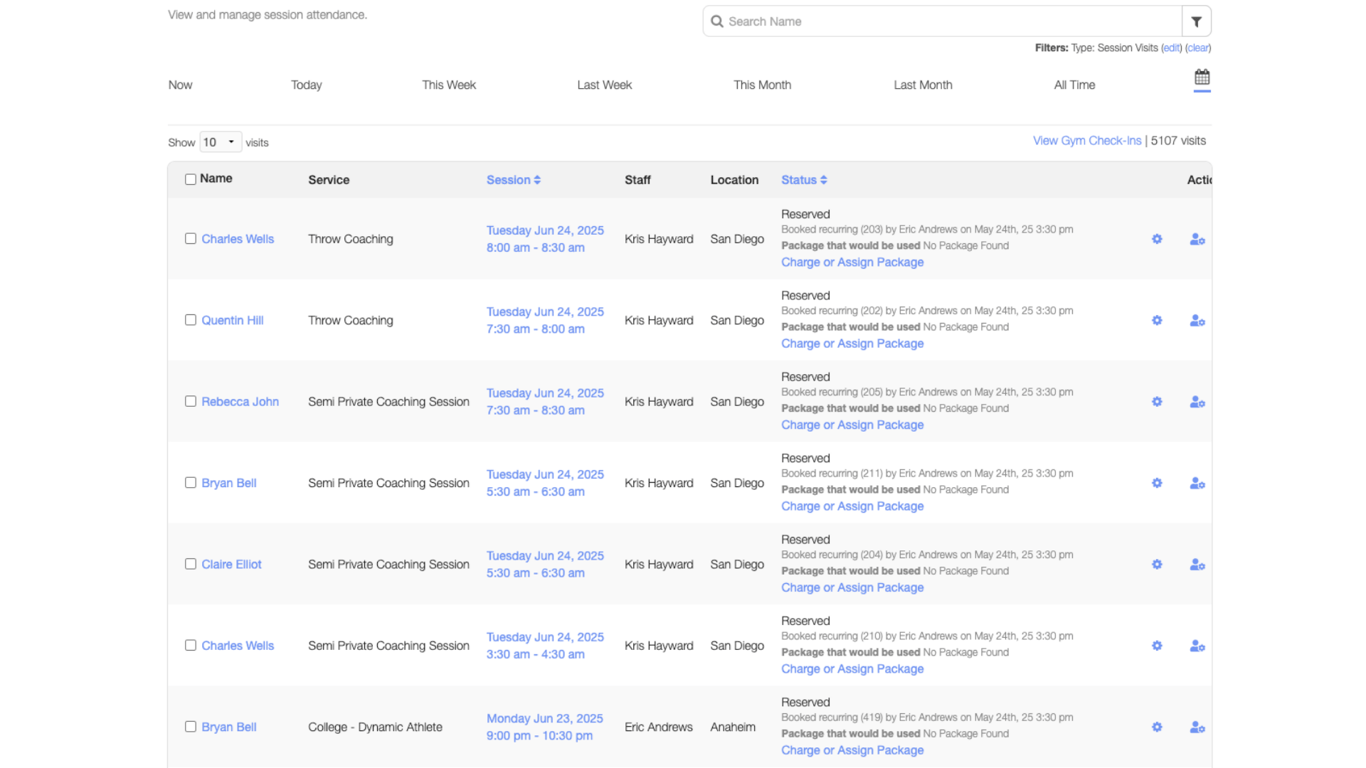
Task: Click the member assignment icon for Quentin Hill
Action: click(x=1197, y=320)
